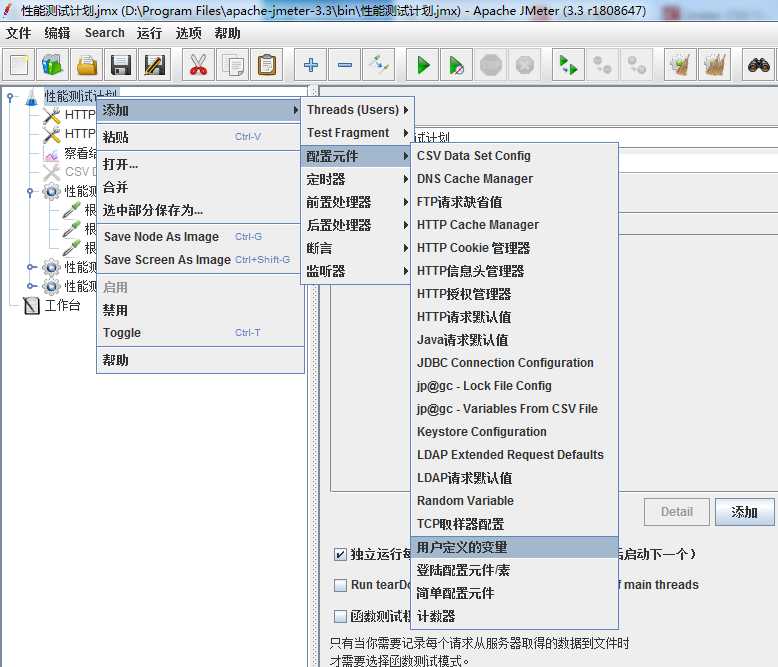Click the Stop test icon
The image size is (778, 667).
(x=491, y=65)
